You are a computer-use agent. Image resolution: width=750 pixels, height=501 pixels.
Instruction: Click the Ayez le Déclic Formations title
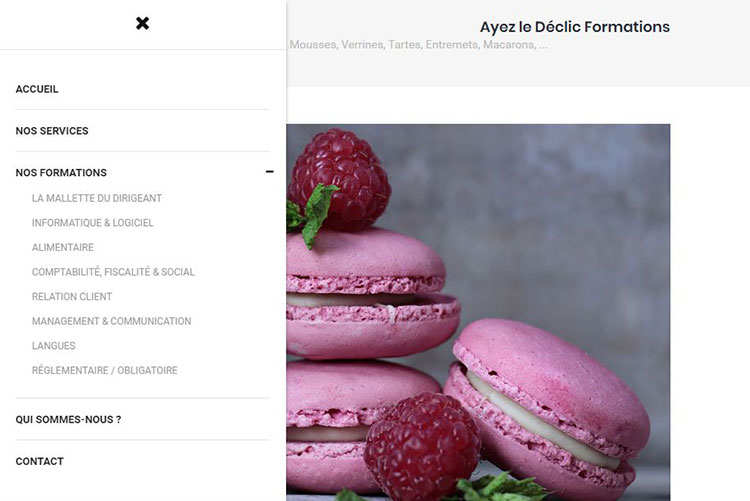click(x=574, y=27)
